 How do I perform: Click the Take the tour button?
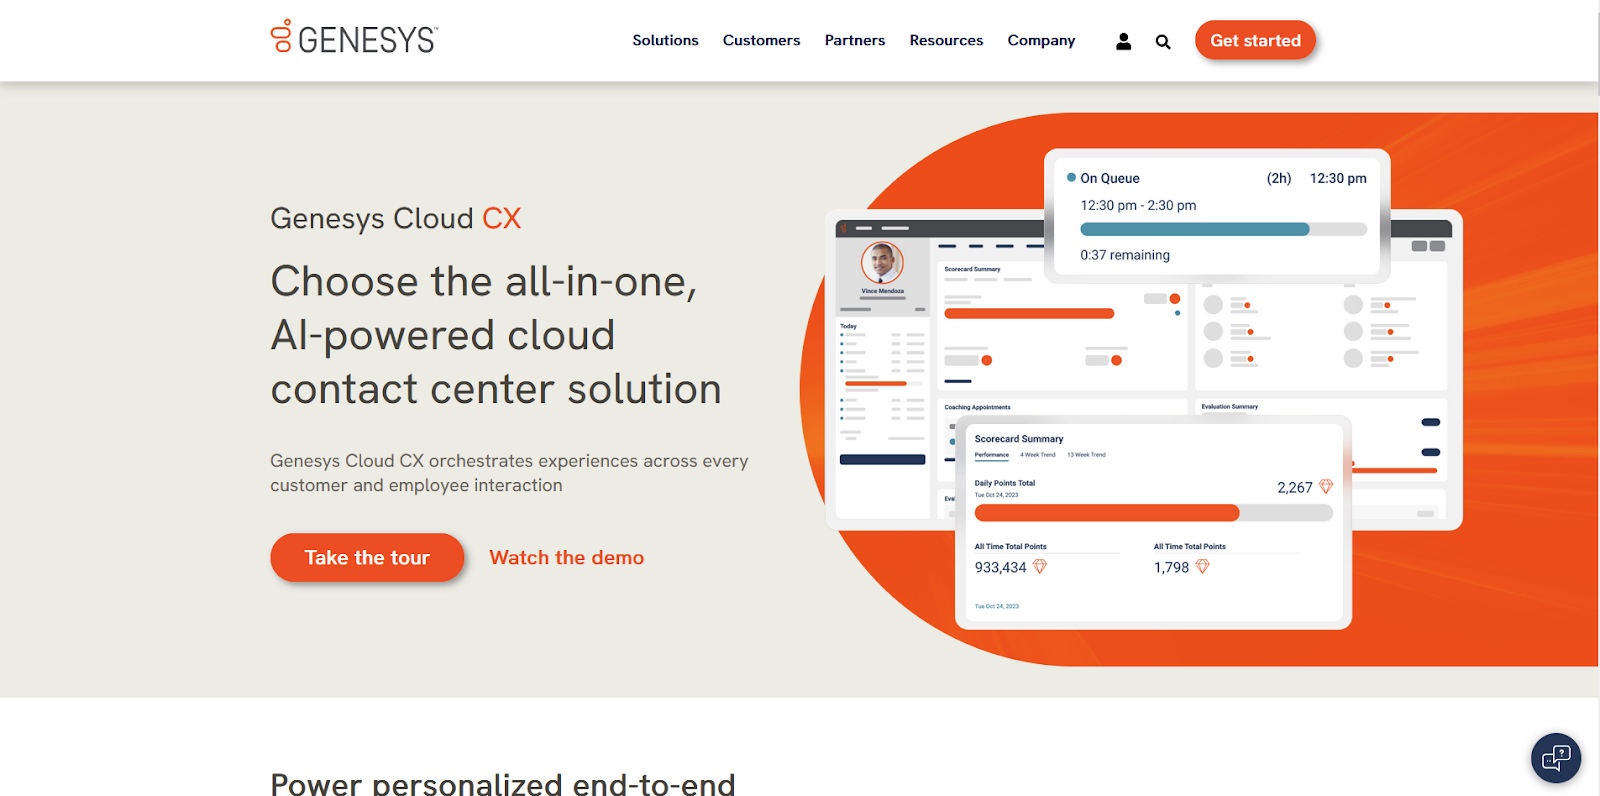tap(367, 557)
